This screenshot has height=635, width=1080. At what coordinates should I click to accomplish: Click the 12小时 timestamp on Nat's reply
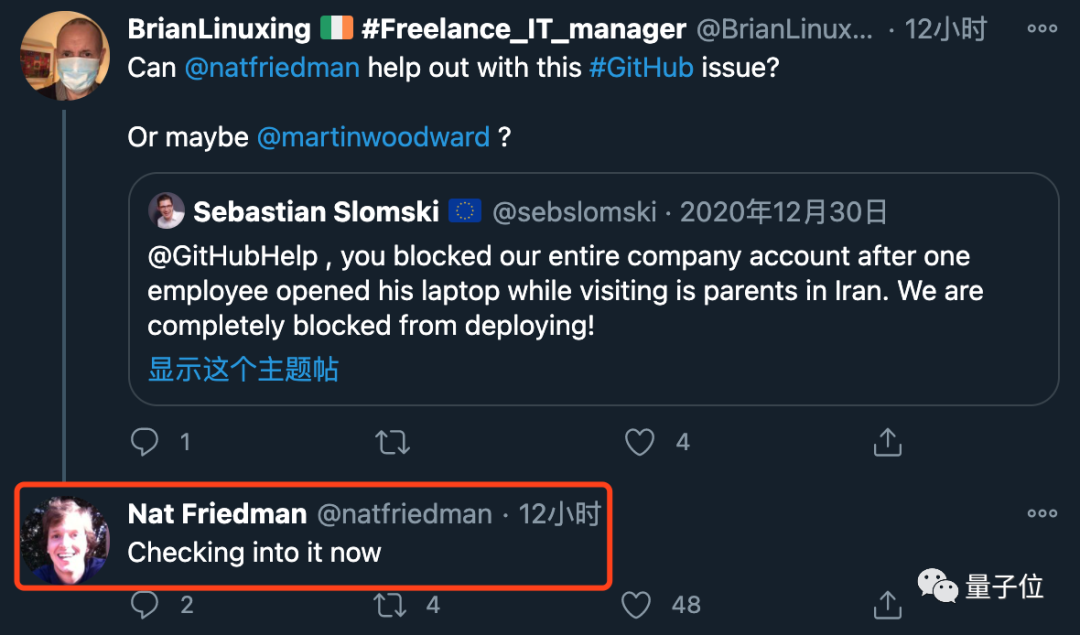coord(559,514)
